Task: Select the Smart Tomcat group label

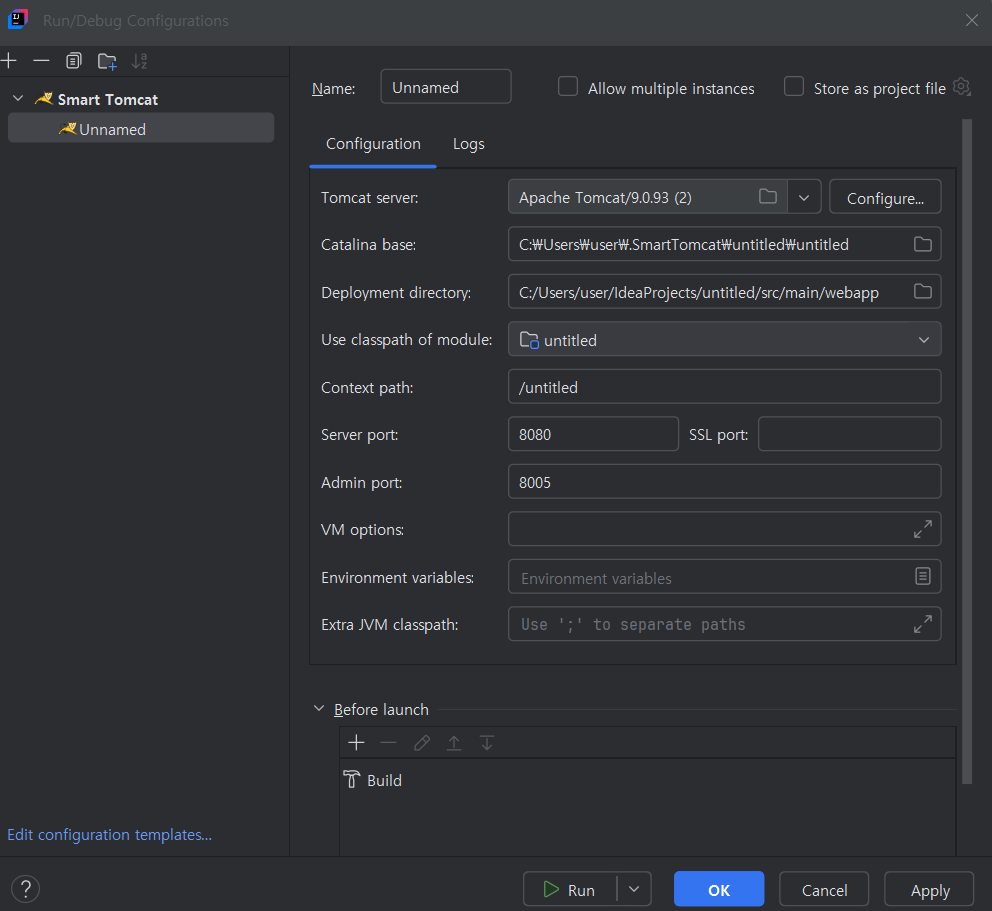Action: tap(108, 99)
